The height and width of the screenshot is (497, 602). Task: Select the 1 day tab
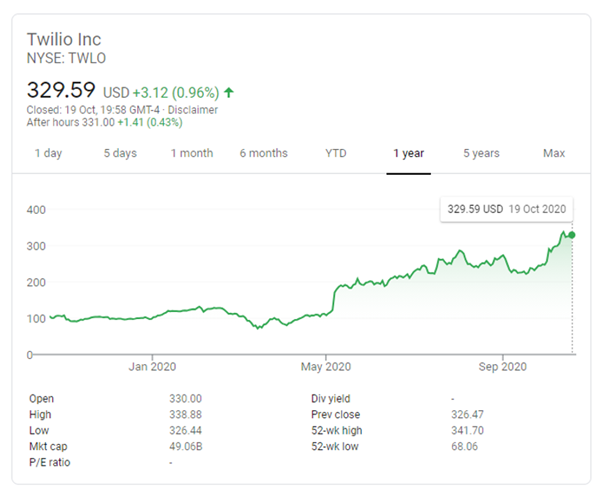(x=48, y=153)
